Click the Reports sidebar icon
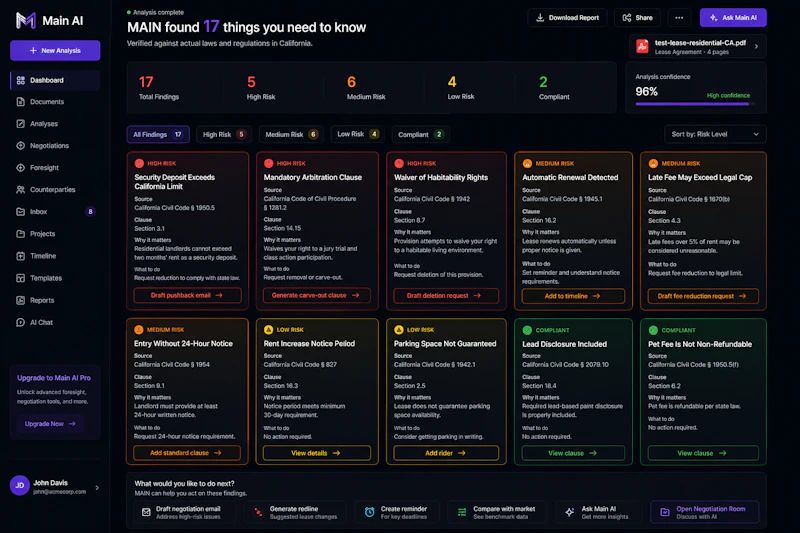The width and height of the screenshot is (800, 533). click(x=20, y=300)
